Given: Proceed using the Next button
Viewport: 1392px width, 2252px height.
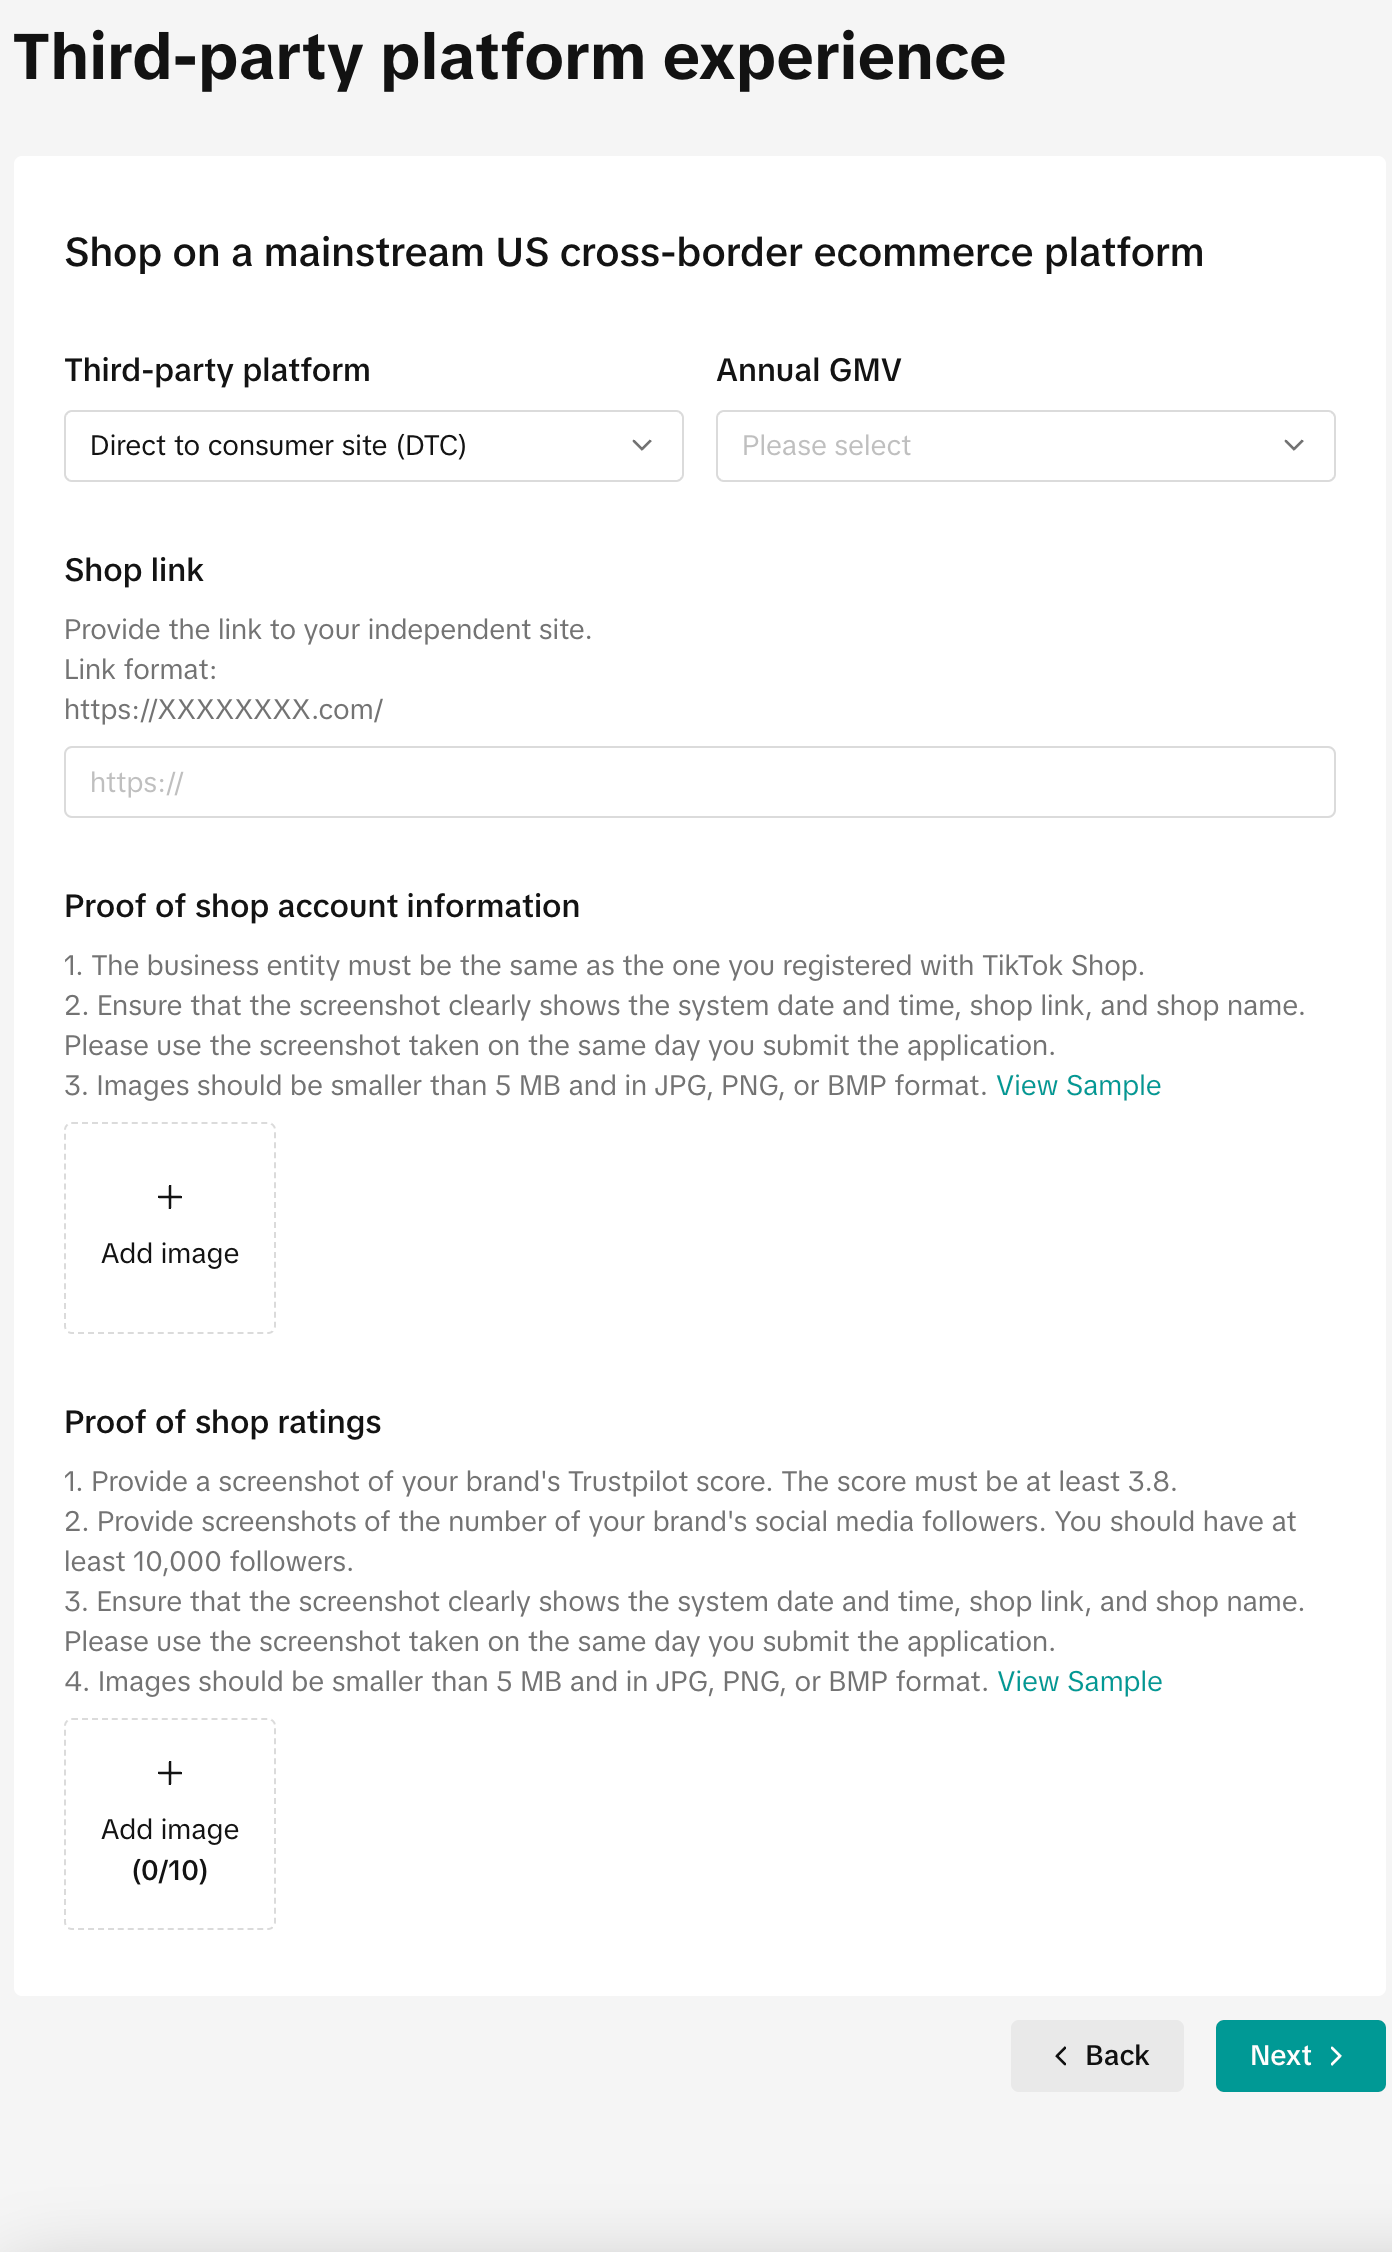Looking at the screenshot, I should [1299, 2056].
